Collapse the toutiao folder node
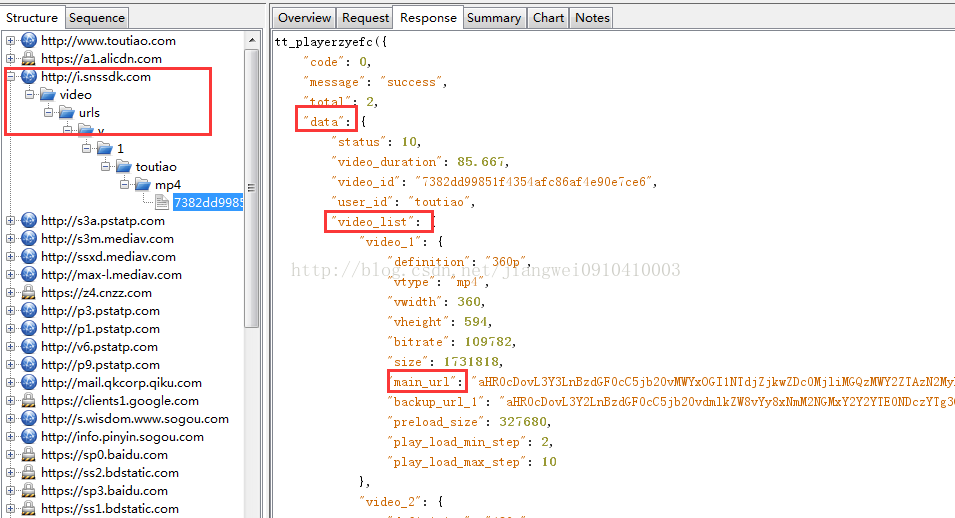955x518 pixels. tap(105, 166)
